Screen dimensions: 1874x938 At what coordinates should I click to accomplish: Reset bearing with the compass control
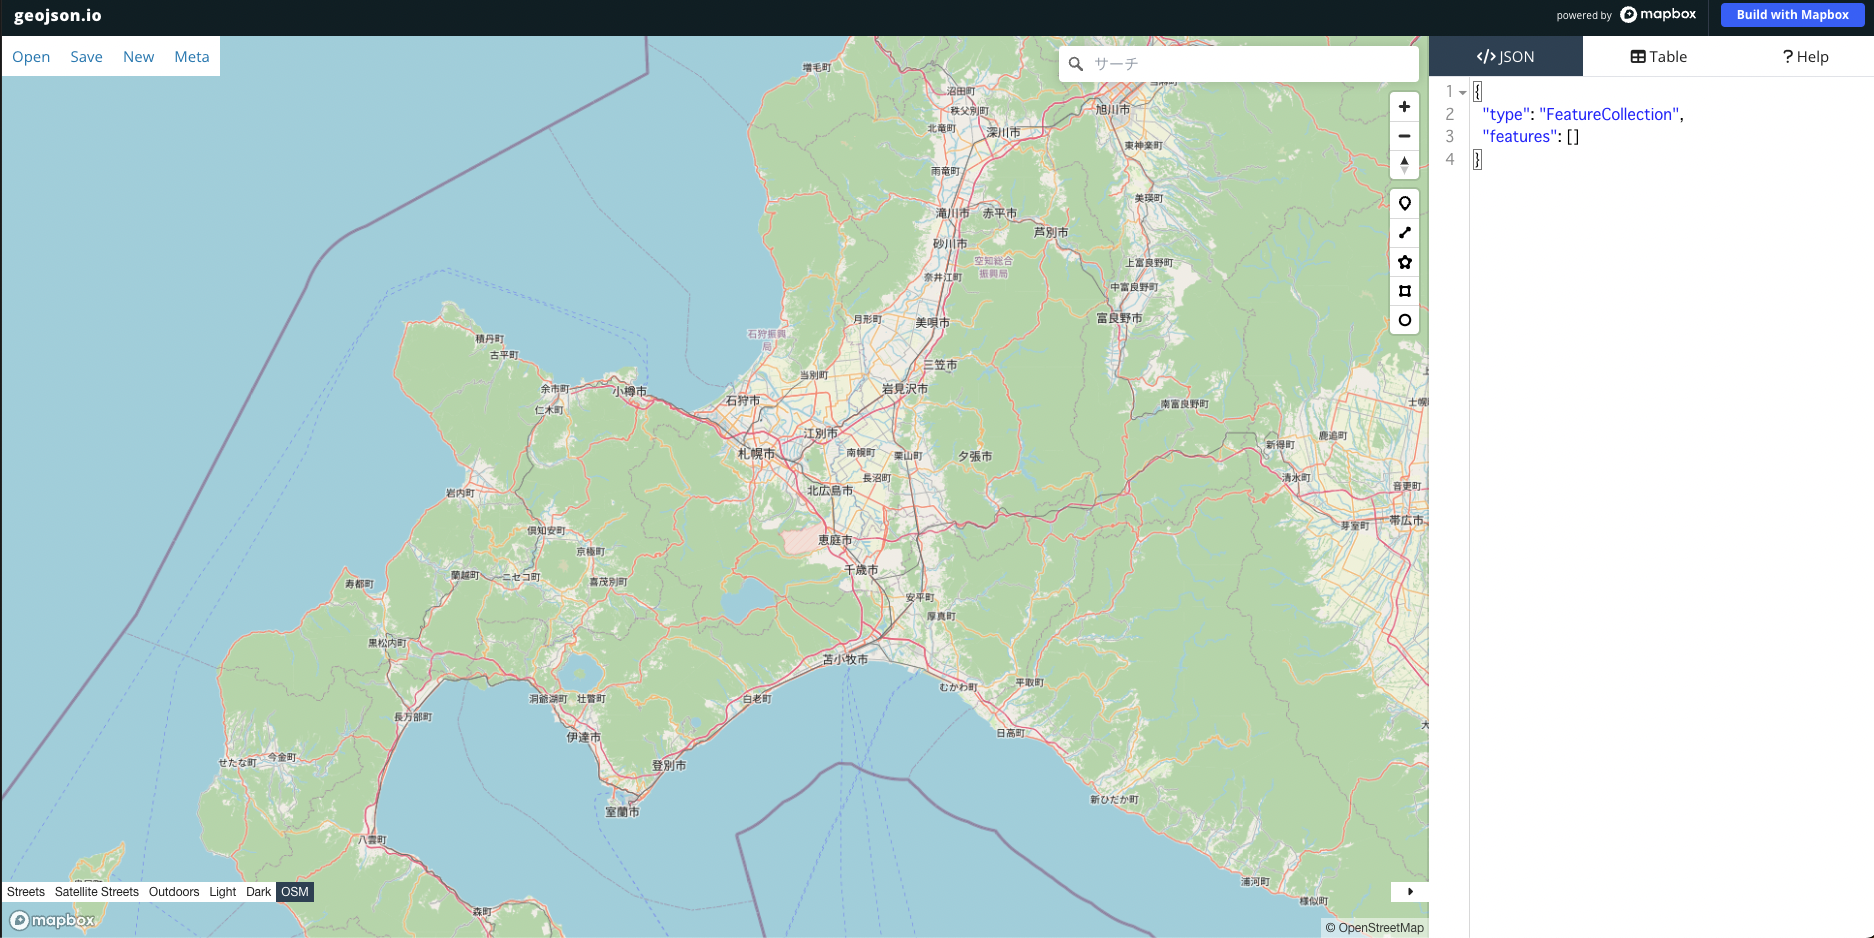coord(1404,165)
